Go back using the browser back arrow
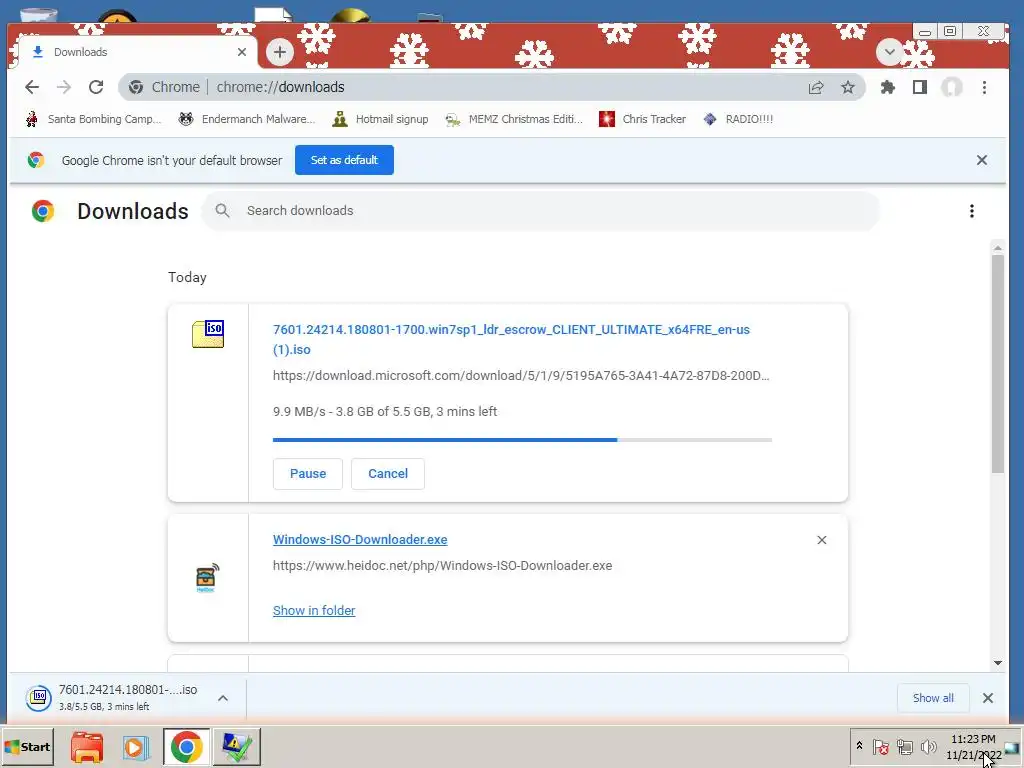 coord(31,87)
